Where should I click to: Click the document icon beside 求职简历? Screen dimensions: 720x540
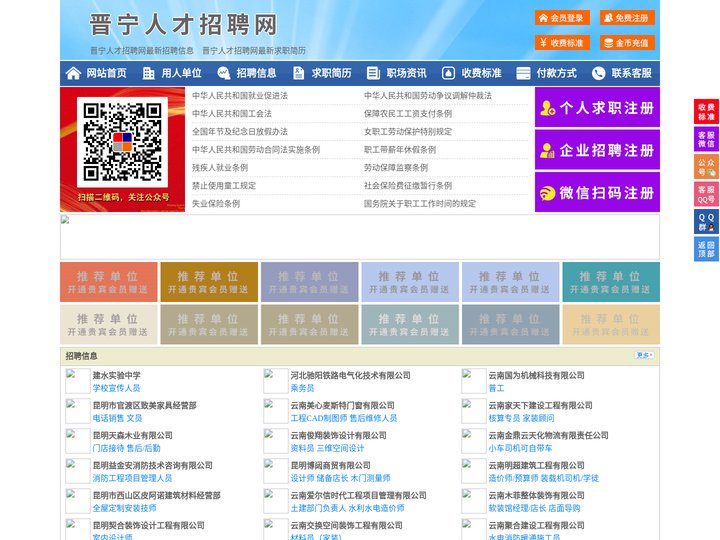[x=298, y=73]
